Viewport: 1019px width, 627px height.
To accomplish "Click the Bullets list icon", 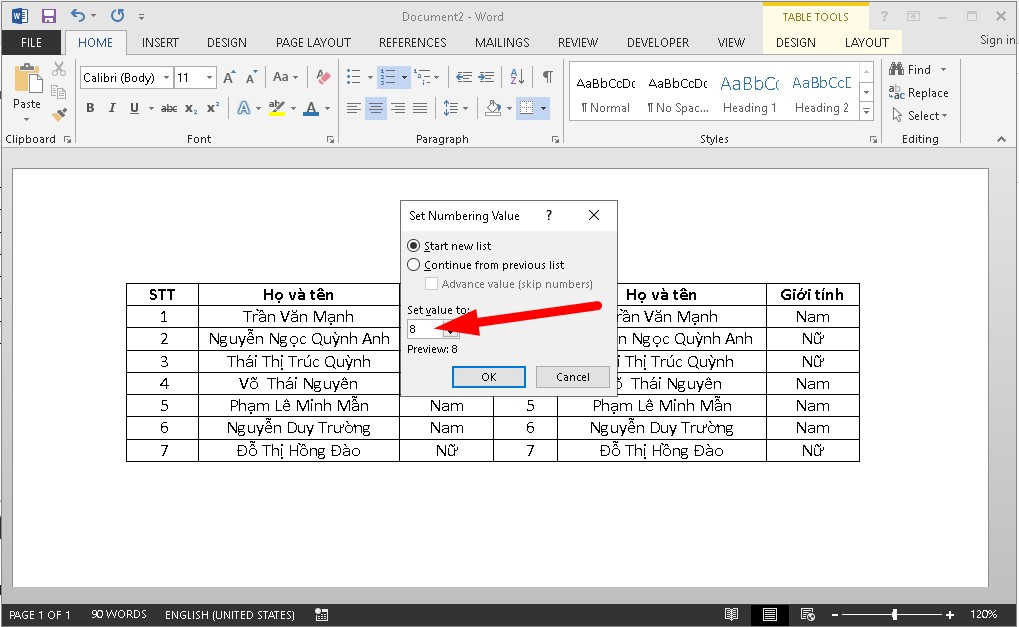I will tap(353, 77).
